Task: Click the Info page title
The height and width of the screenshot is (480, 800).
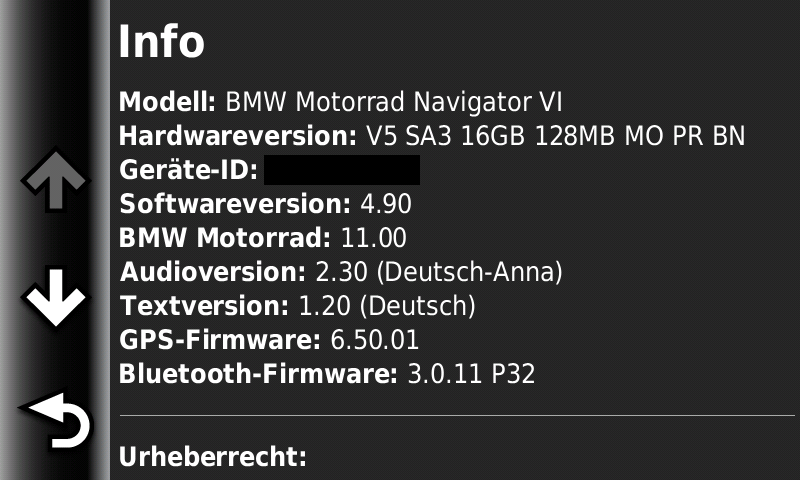Action: point(161,43)
